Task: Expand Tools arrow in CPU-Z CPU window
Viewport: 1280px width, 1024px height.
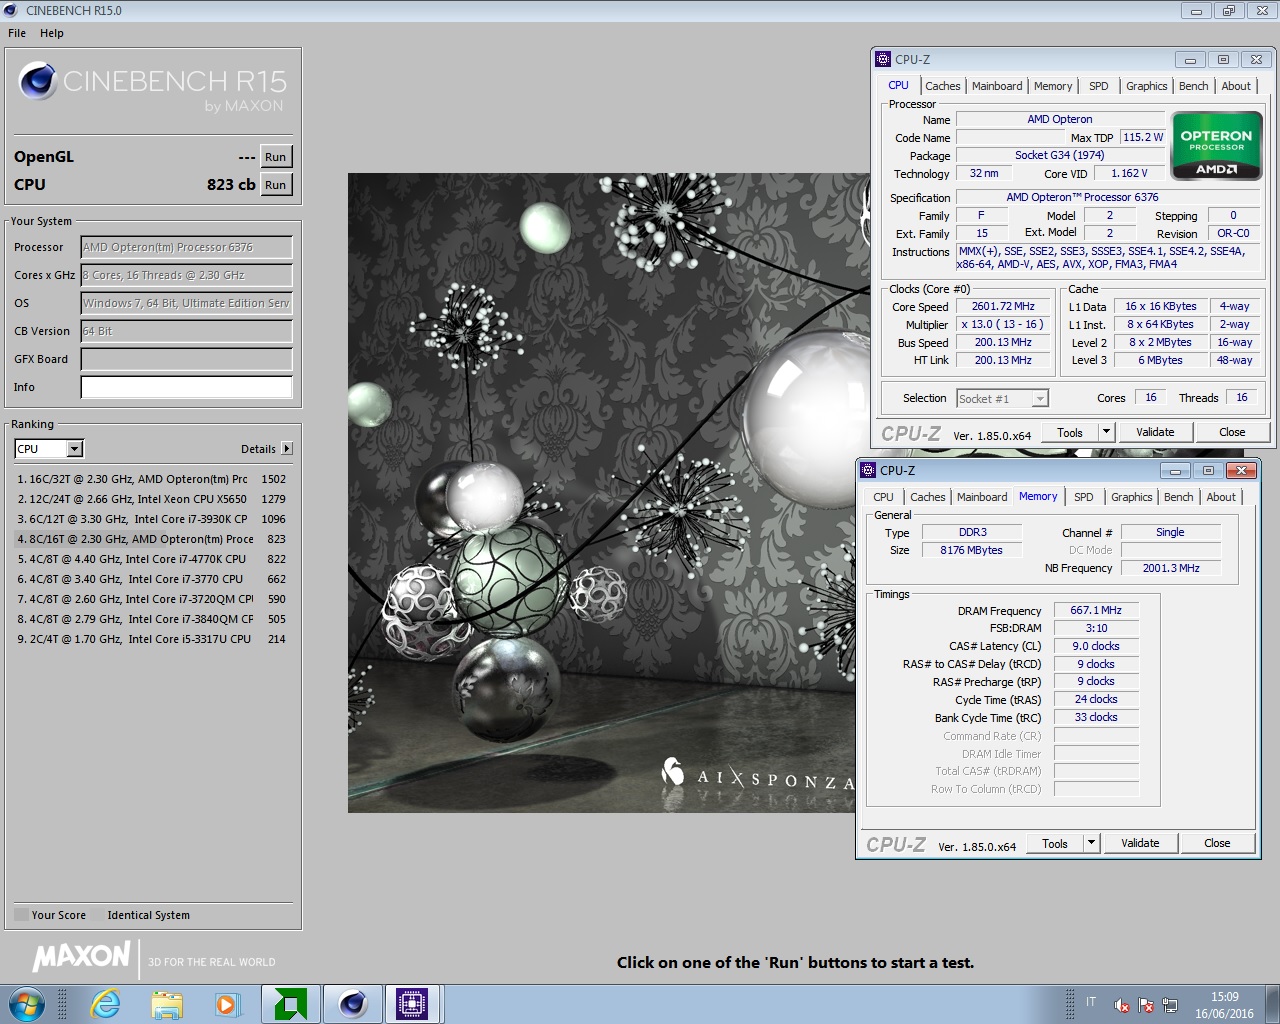Action: click(x=1106, y=432)
